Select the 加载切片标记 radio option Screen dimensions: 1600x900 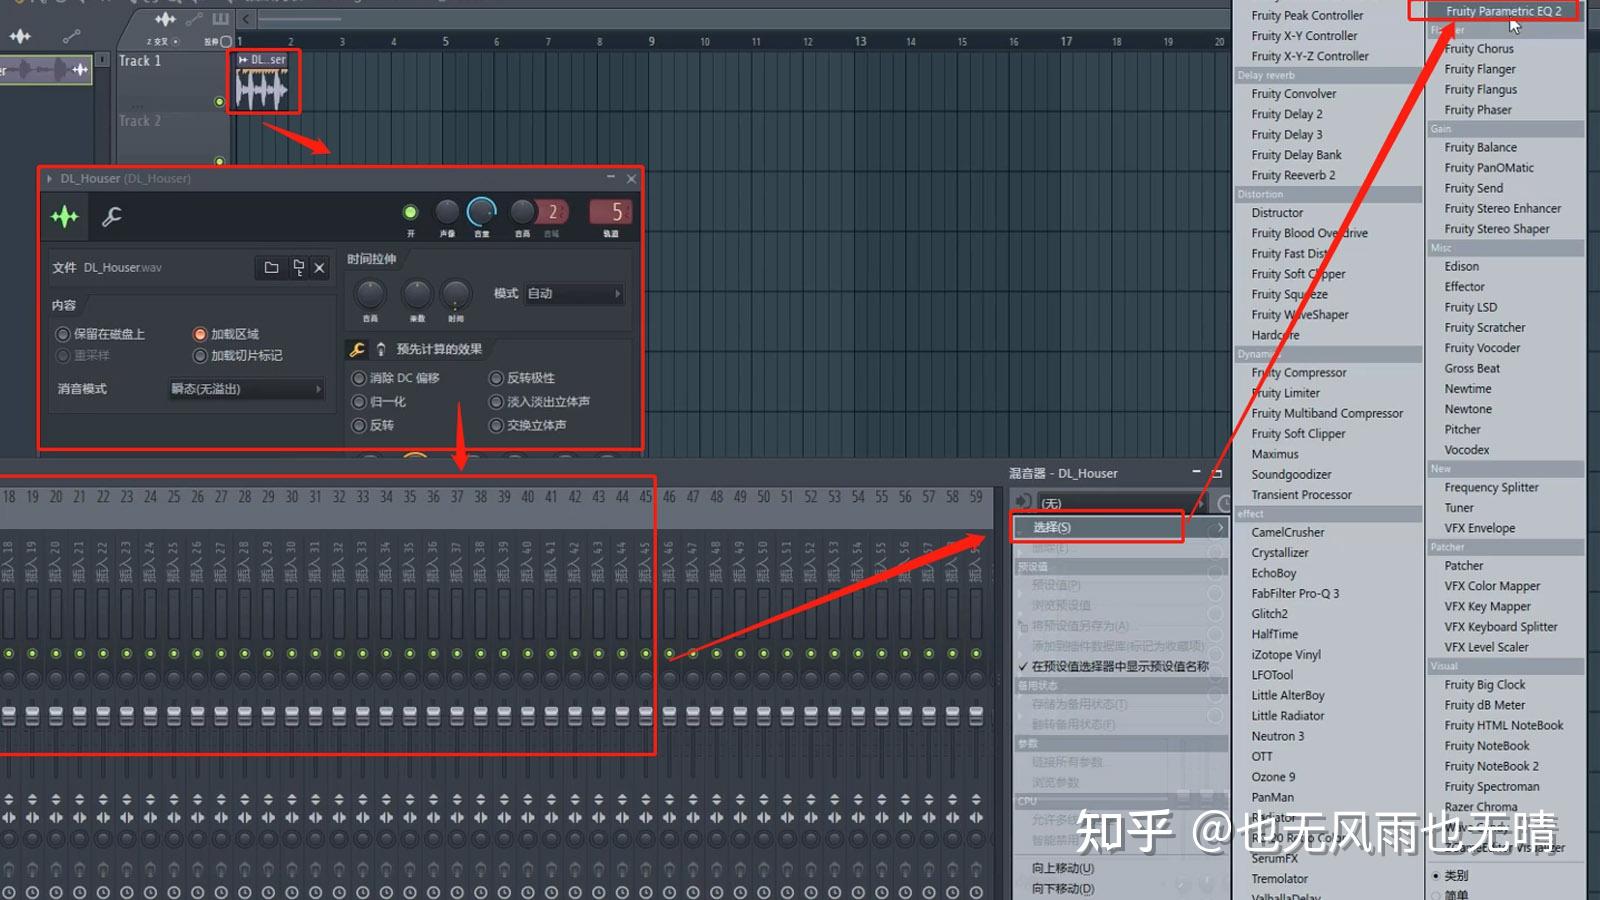pos(200,355)
